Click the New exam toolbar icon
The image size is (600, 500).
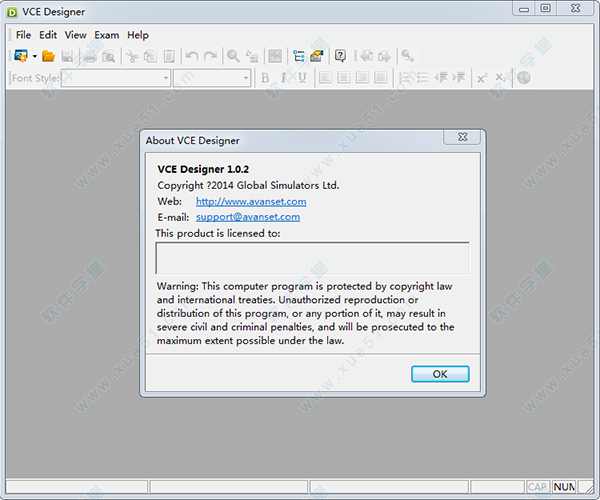tap(21, 56)
